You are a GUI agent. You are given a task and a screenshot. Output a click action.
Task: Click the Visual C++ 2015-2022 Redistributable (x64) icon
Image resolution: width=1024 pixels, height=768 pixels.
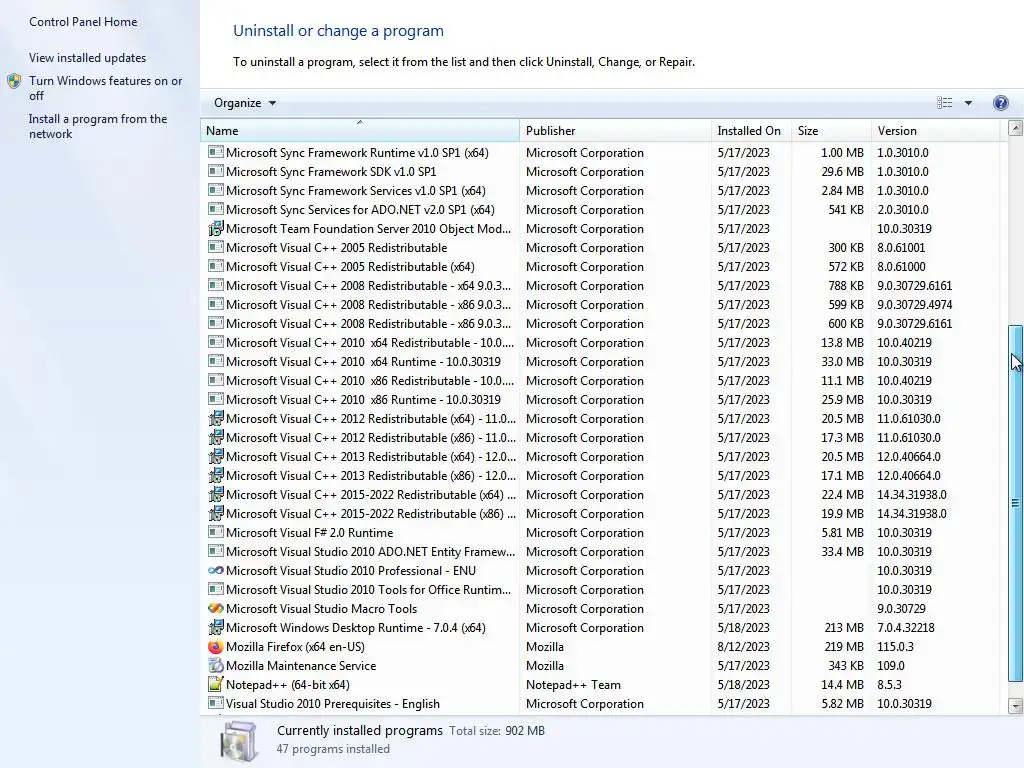(215, 494)
